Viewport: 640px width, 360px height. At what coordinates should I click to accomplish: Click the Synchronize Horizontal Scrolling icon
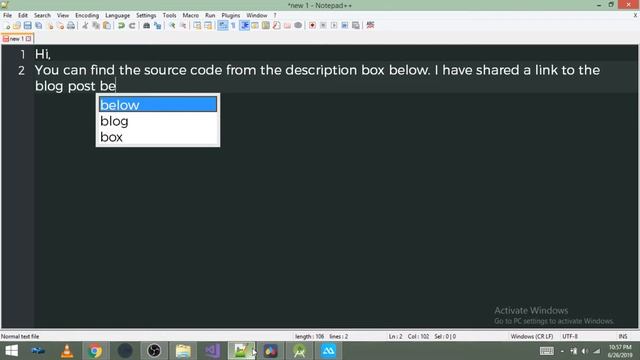pos(208,25)
